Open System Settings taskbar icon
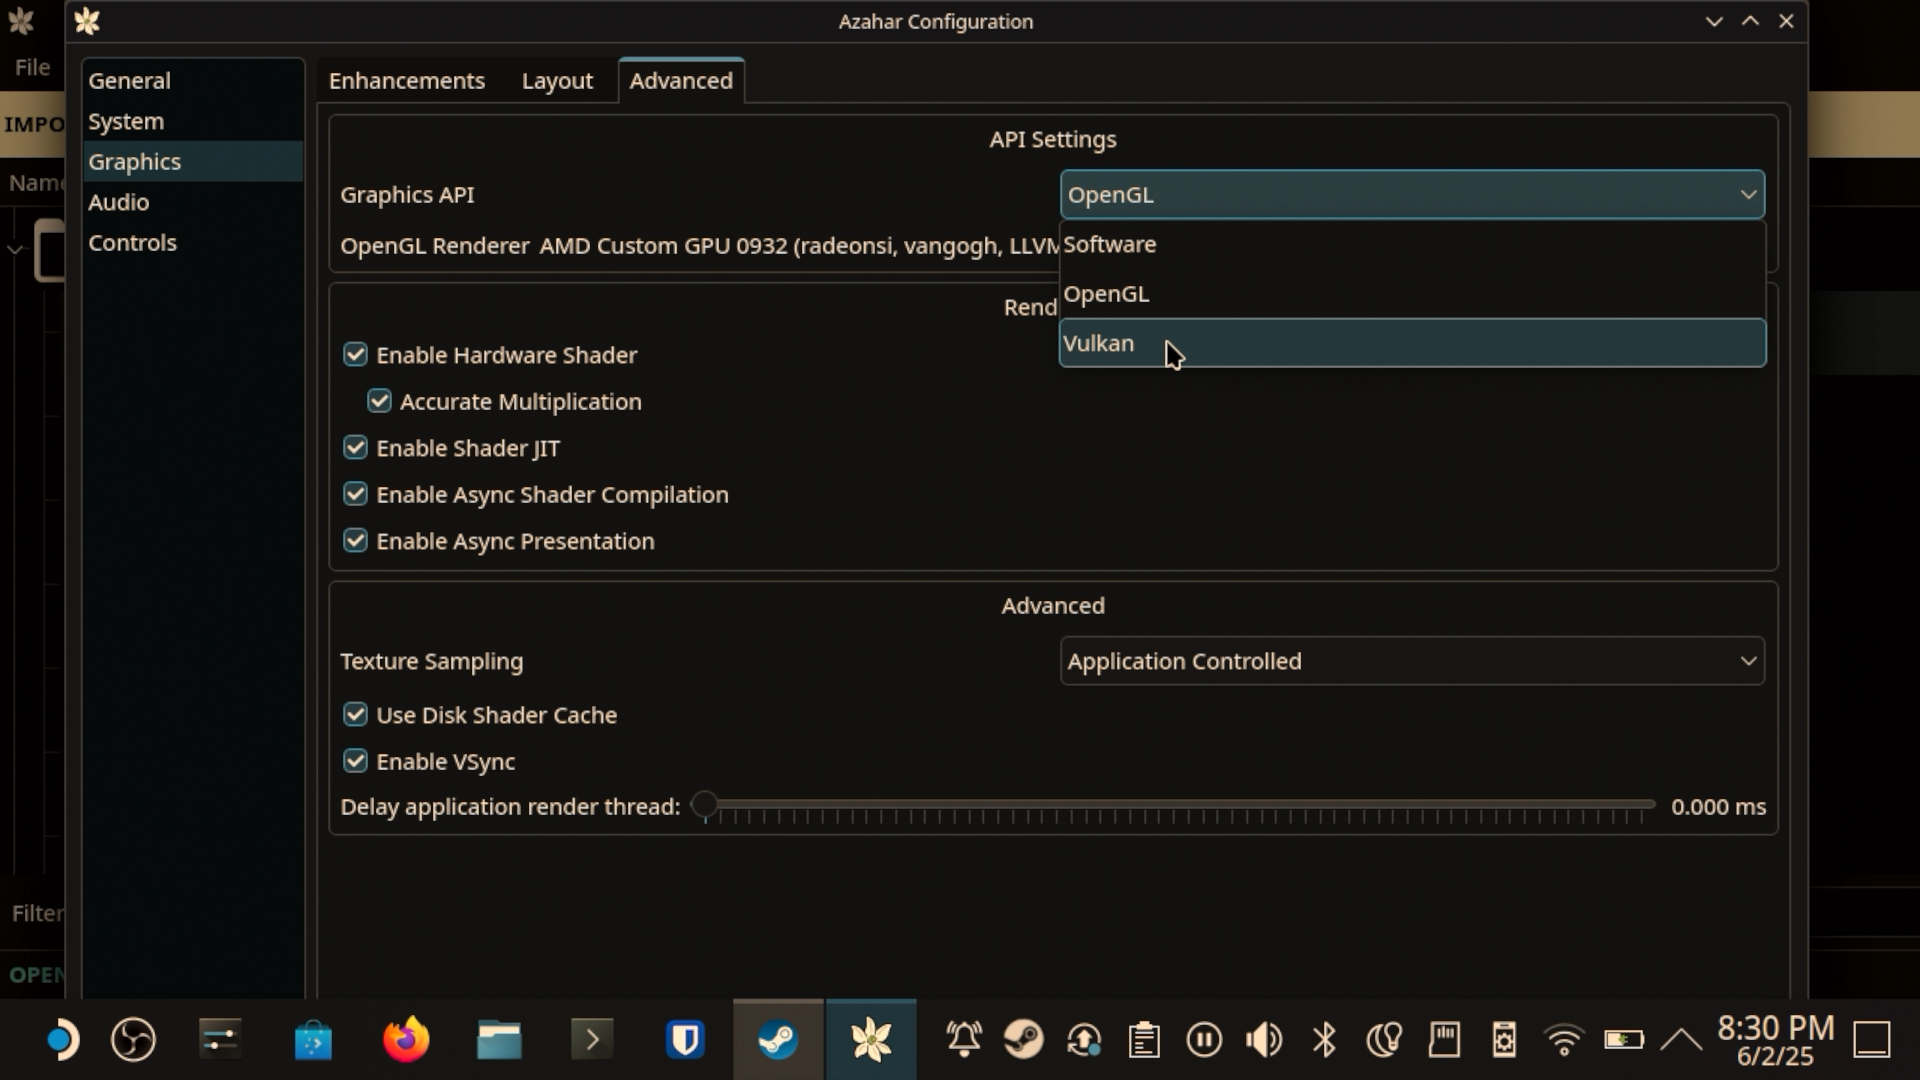 pyautogui.click(x=220, y=1040)
